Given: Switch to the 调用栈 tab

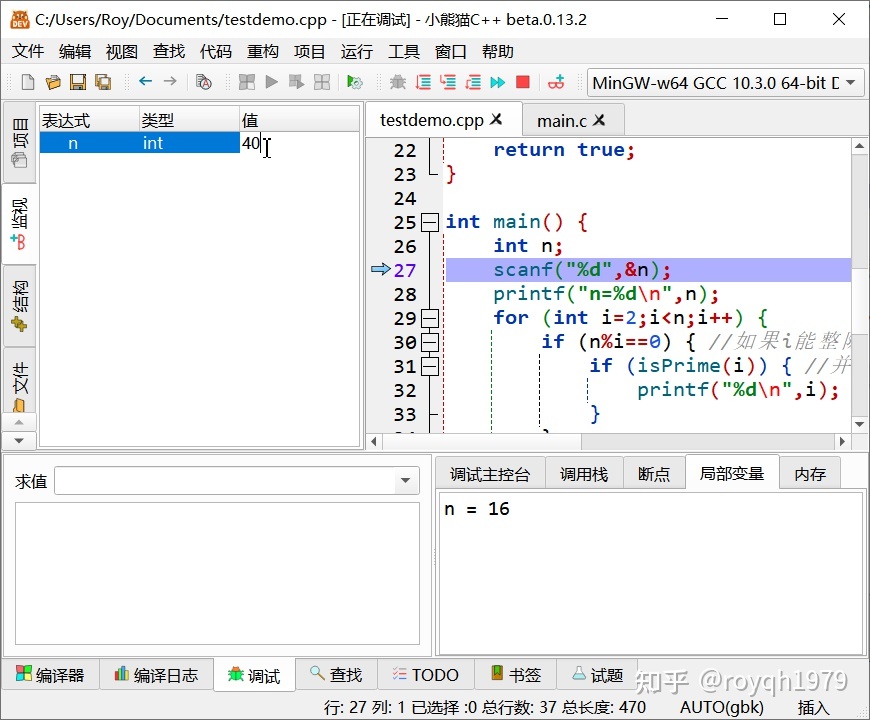Looking at the screenshot, I should [x=584, y=474].
